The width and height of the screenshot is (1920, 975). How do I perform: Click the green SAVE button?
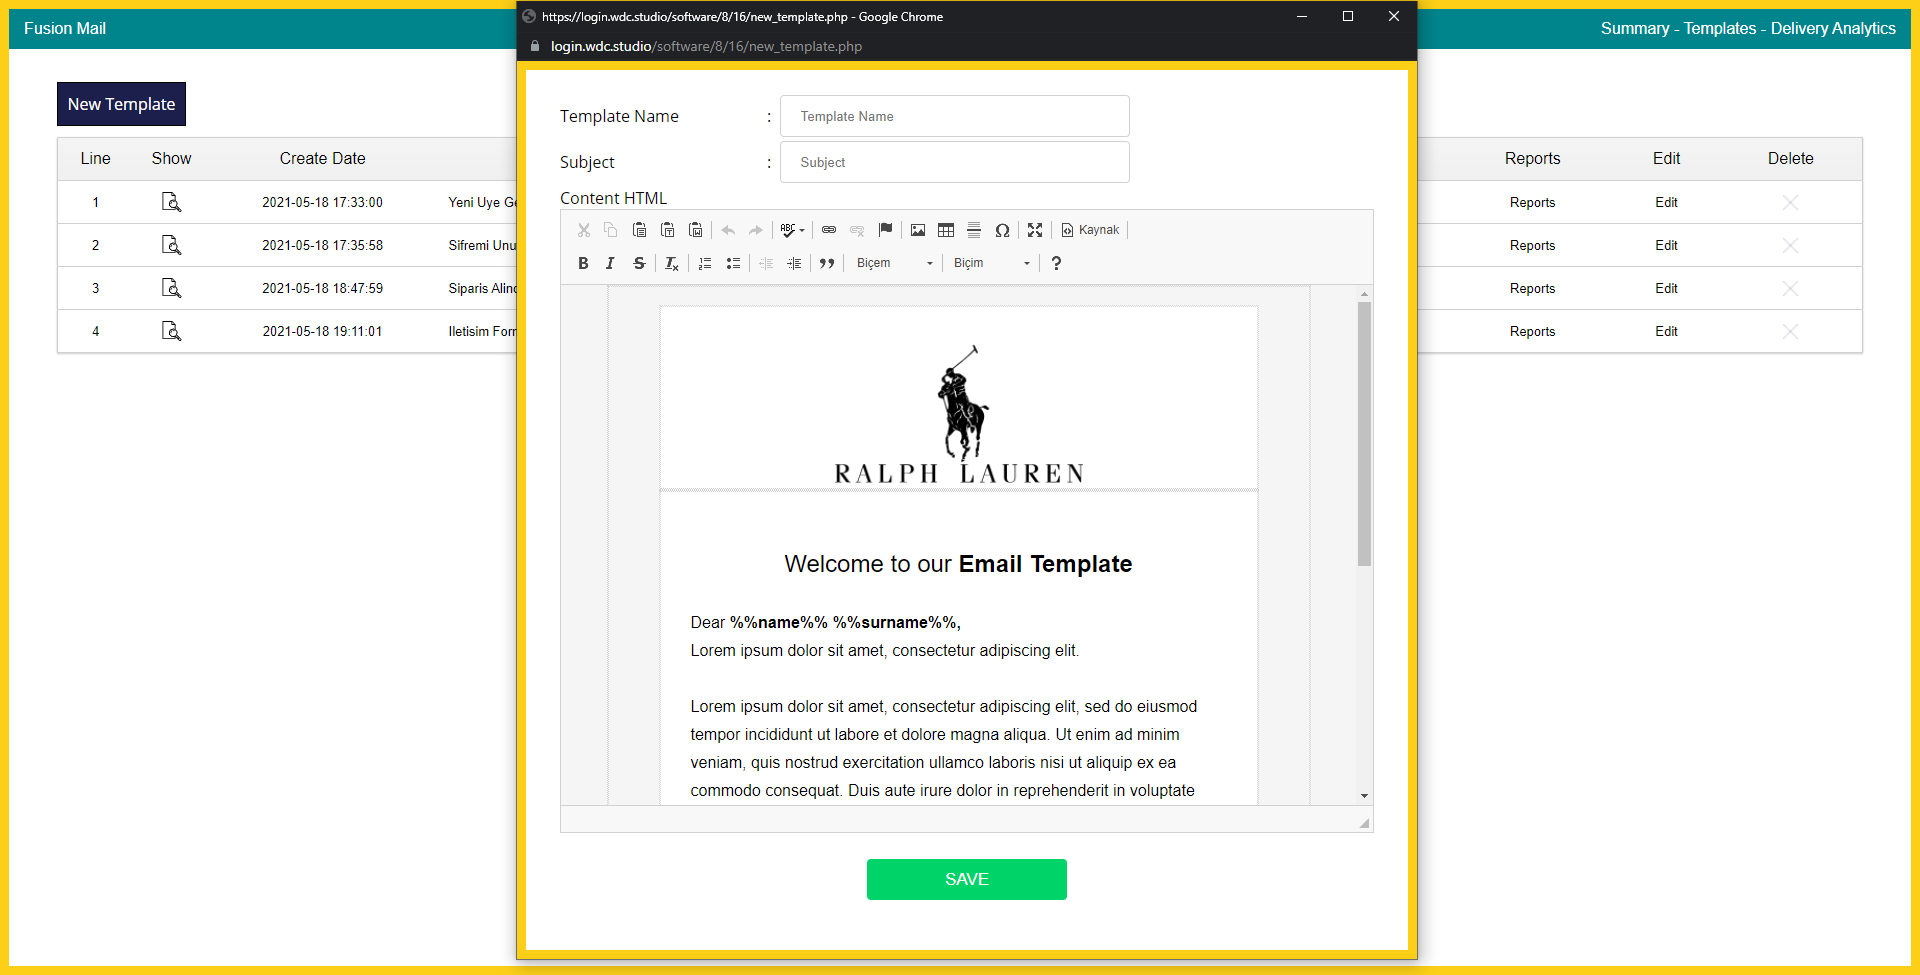point(967,879)
